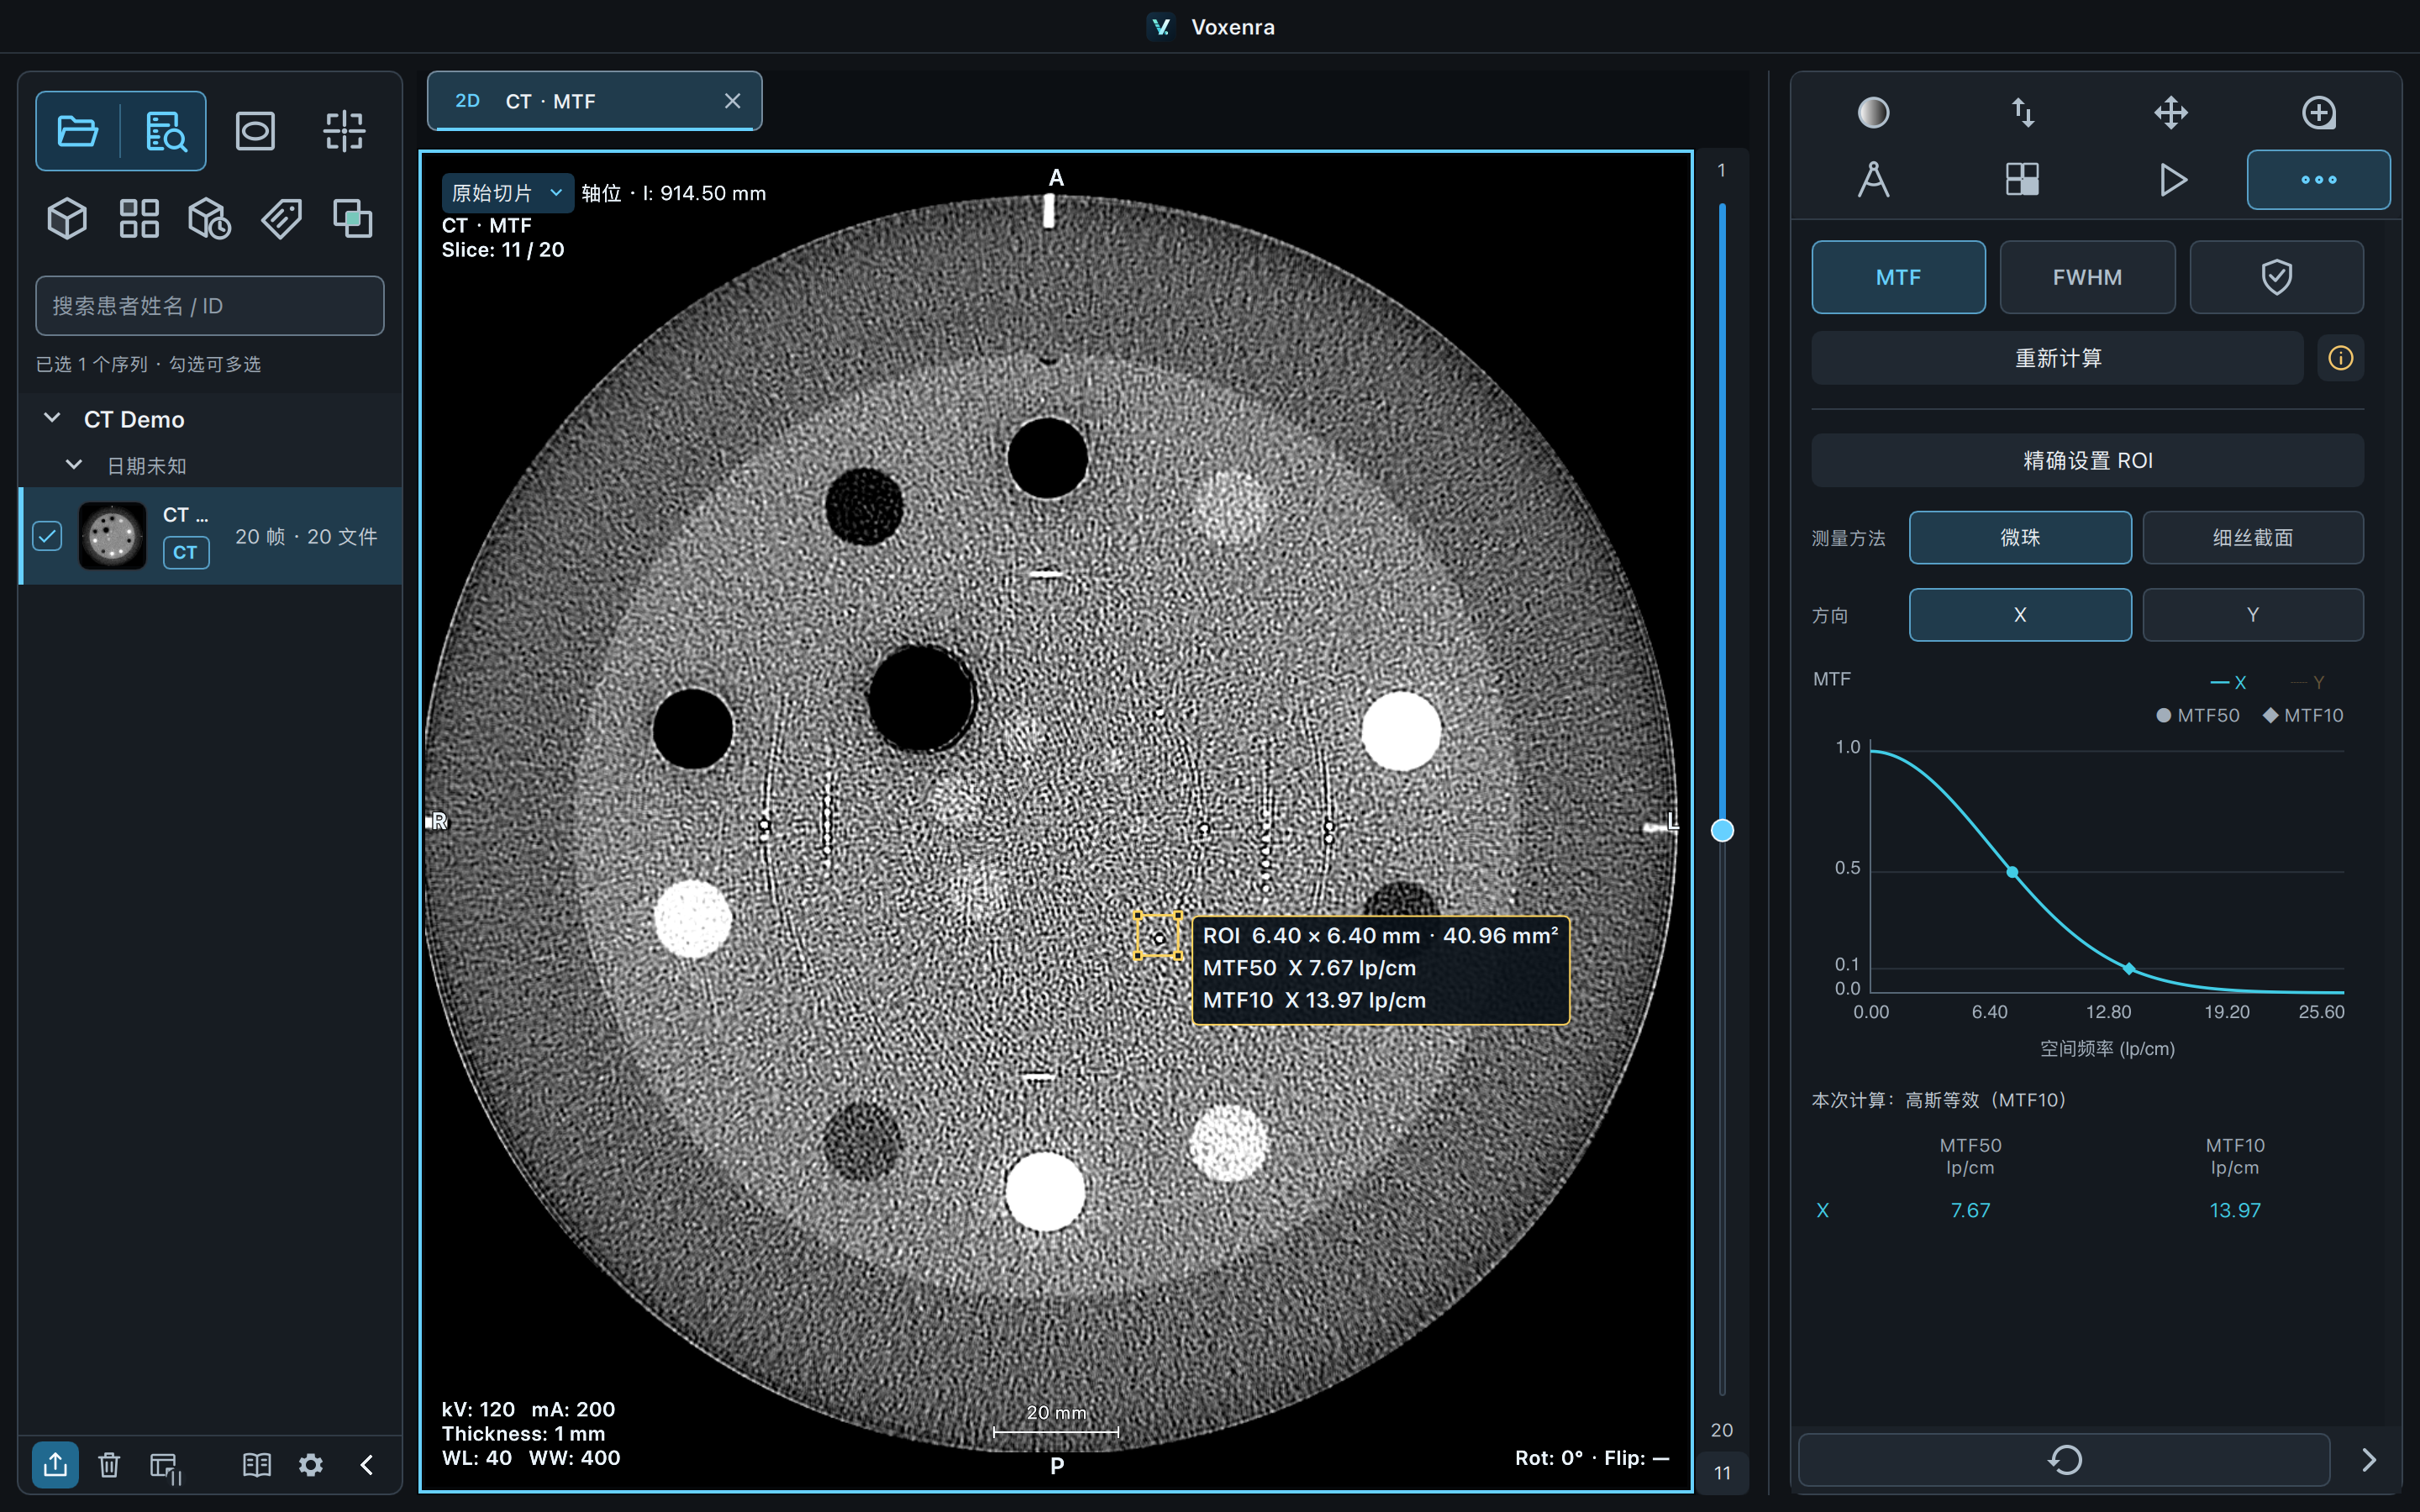Start cine playback with the play icon
This screenshot has width=2420, height=1512.
click(2171, 180)
